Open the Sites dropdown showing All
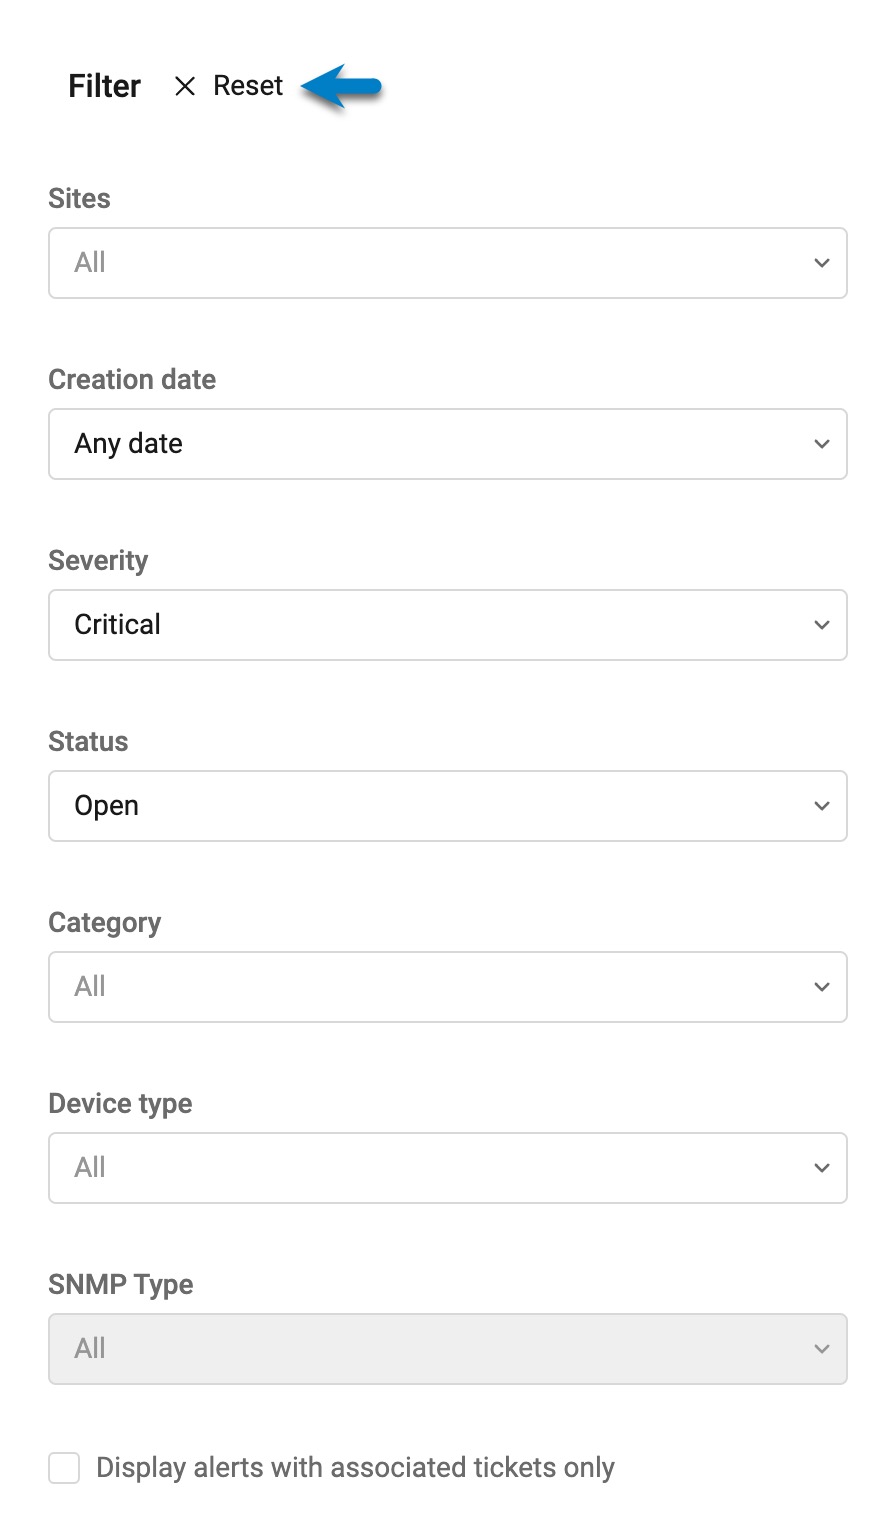The image size is (894, 1536). (x=448, y=263)
